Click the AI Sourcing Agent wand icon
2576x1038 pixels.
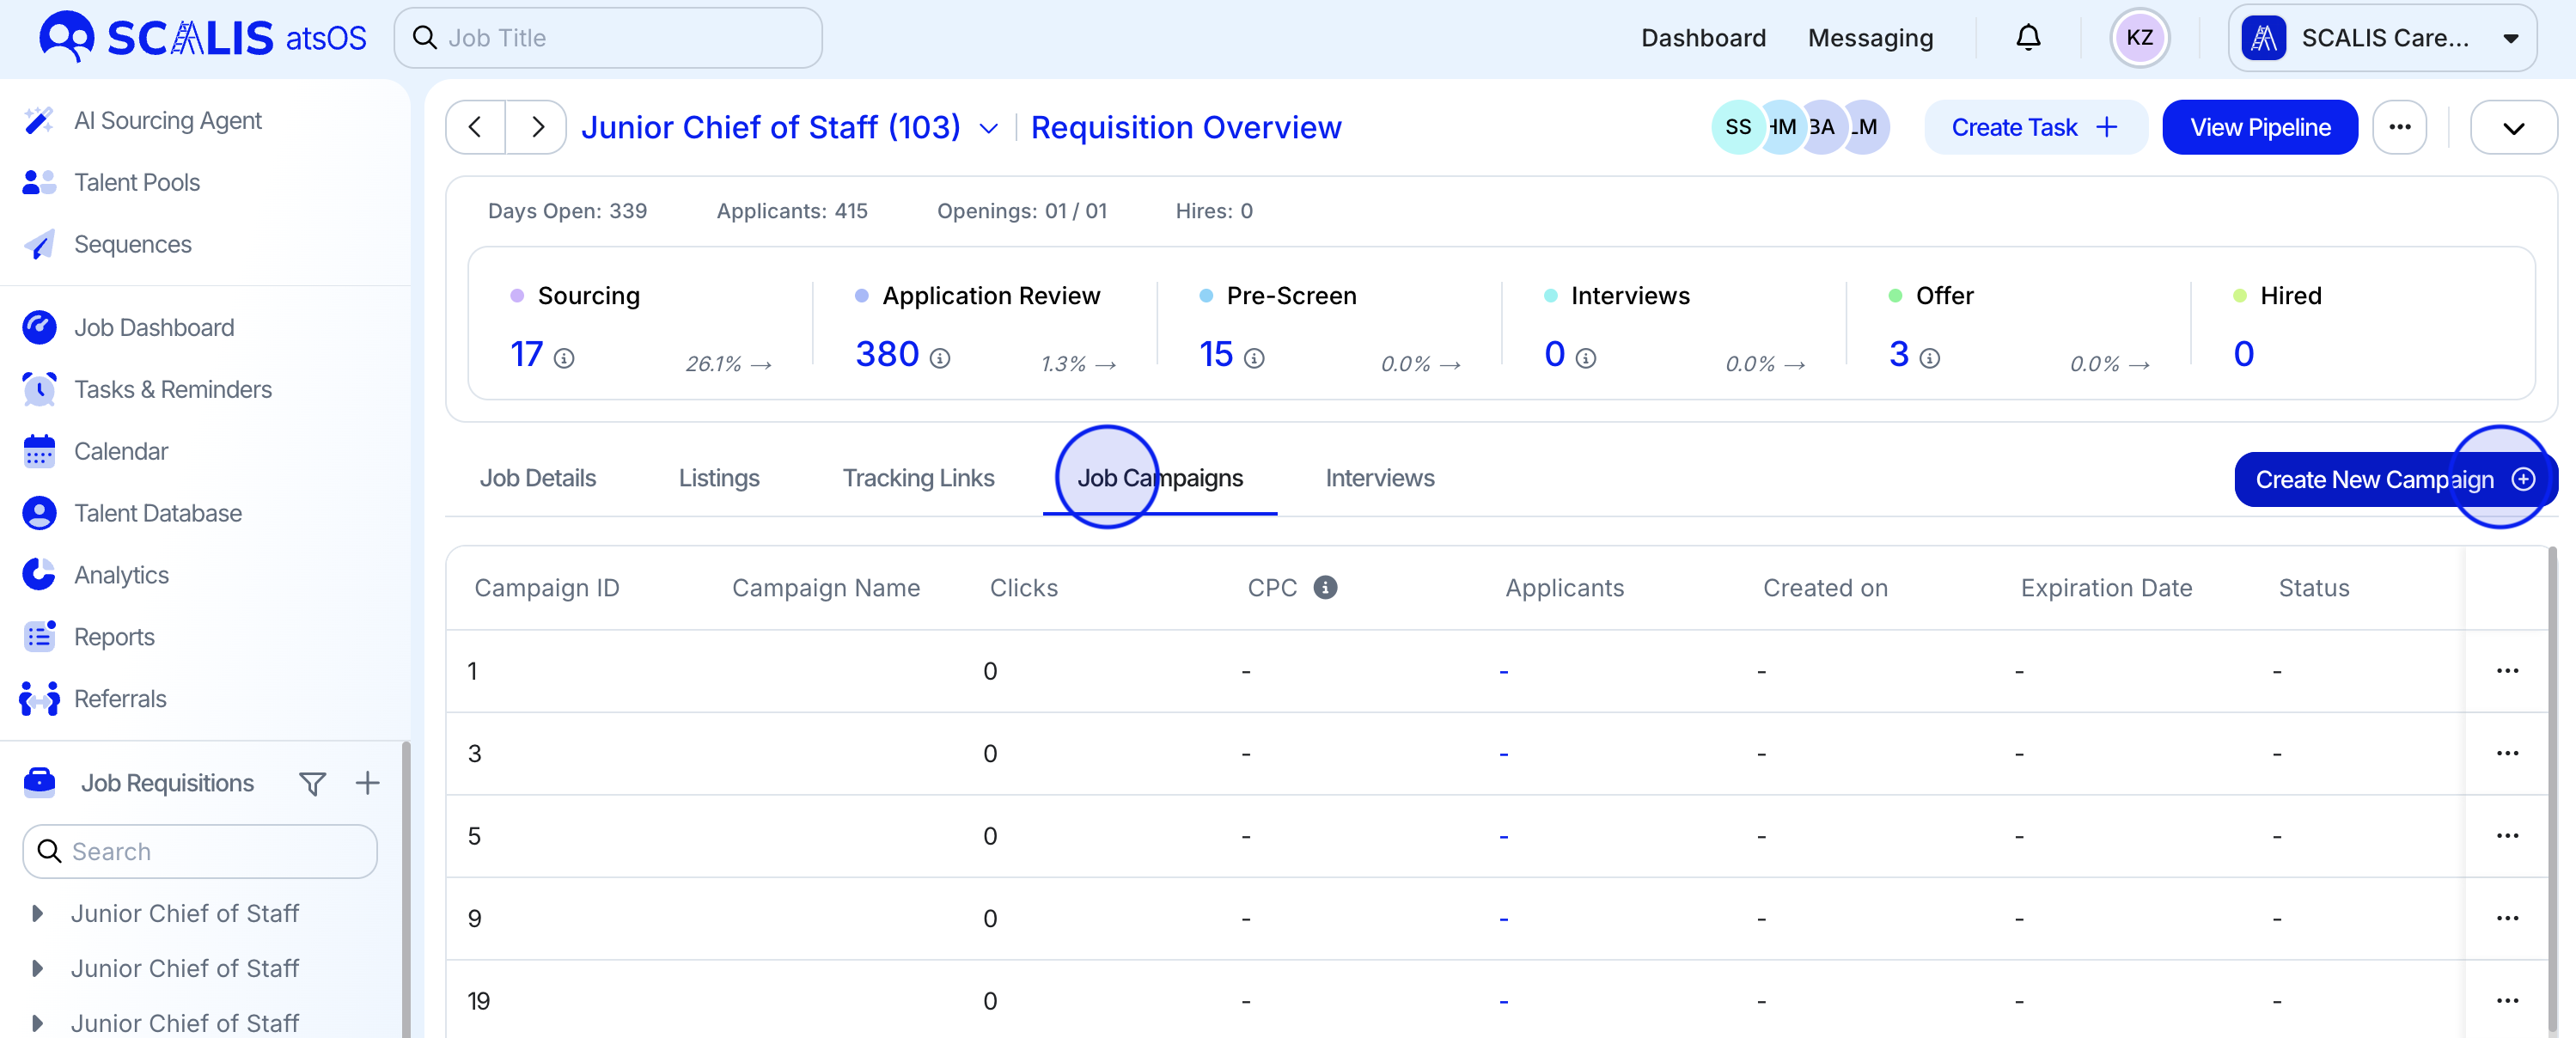tap(38, 121)
